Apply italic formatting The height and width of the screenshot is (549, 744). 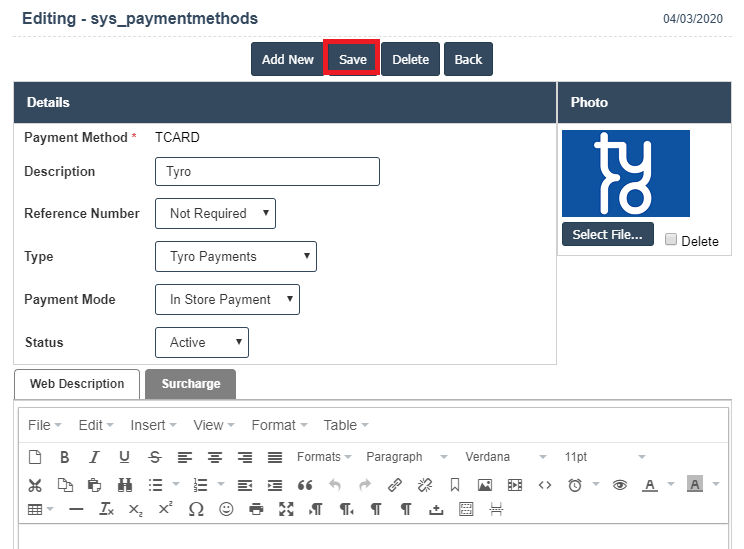[x=94, y=457]
